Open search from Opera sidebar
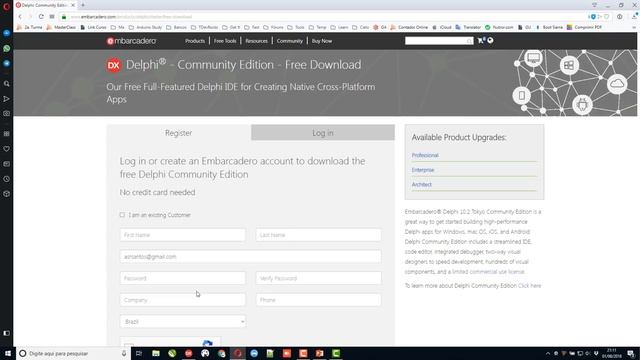 click(7, 84)
